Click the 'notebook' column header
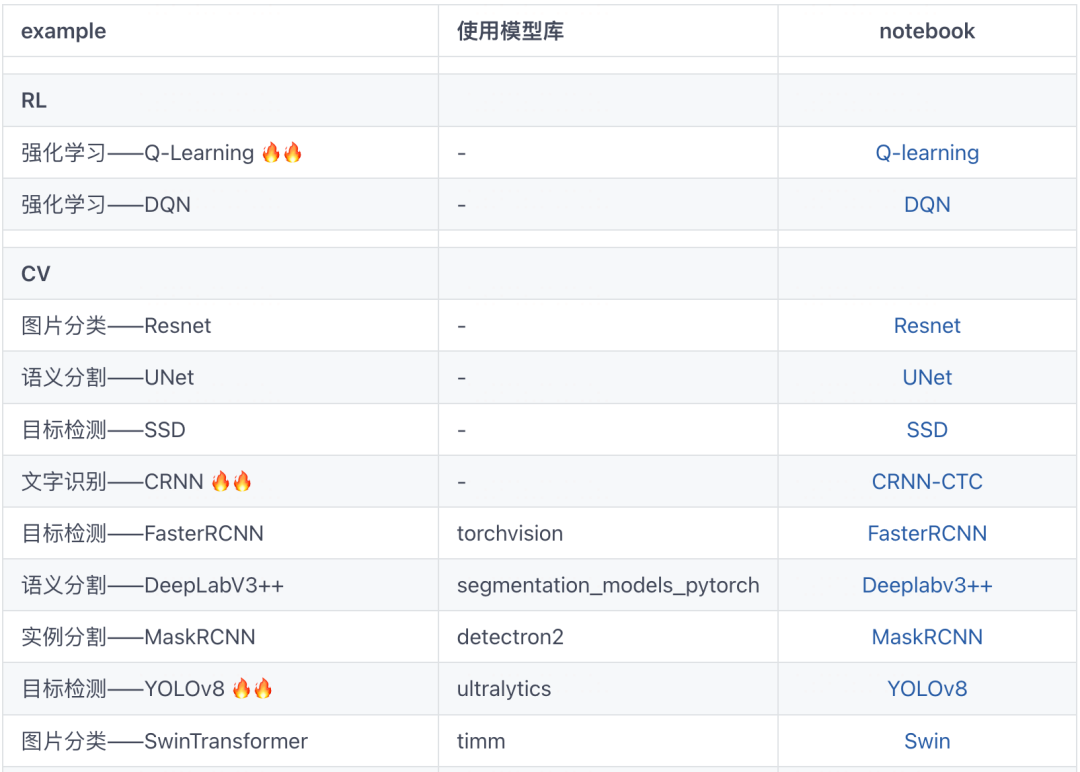 pos(927,31)
